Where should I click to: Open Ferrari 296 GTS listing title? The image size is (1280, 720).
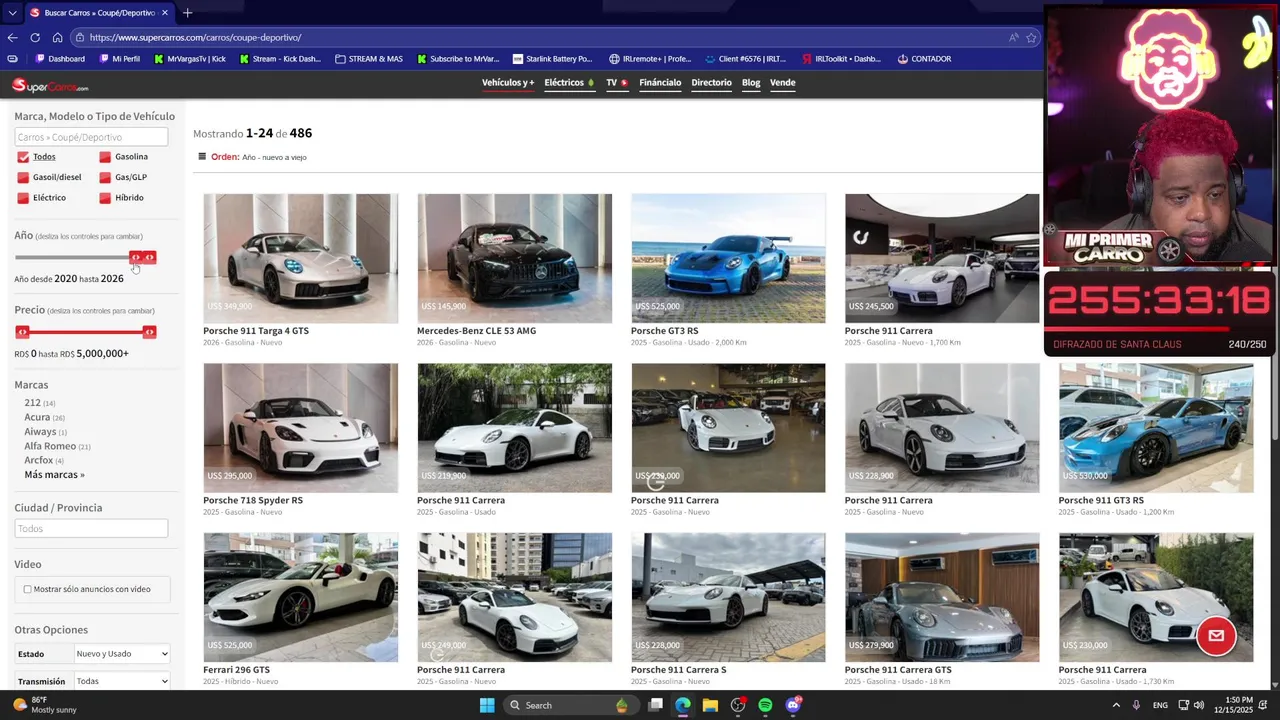pyautogui.click(x=236, y=670)
